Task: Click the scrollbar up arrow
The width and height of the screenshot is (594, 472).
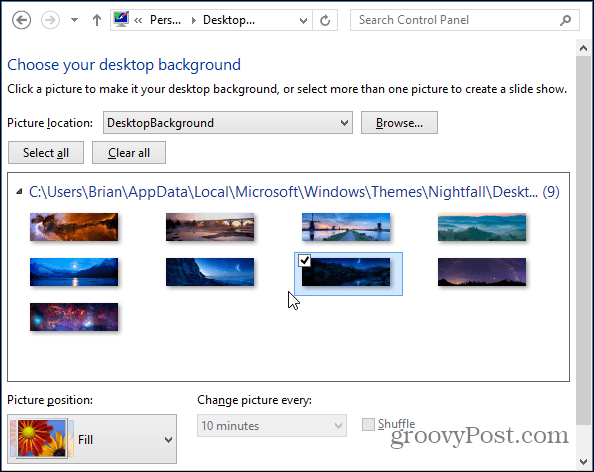Action: click(584, 48)
